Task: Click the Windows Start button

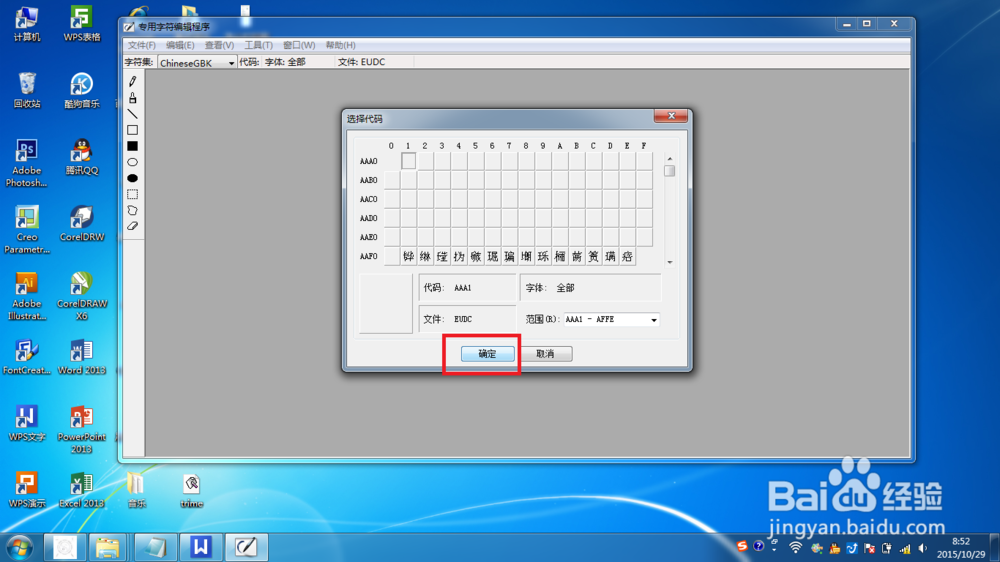Action: pyautogui.click(x=20, y=548)
